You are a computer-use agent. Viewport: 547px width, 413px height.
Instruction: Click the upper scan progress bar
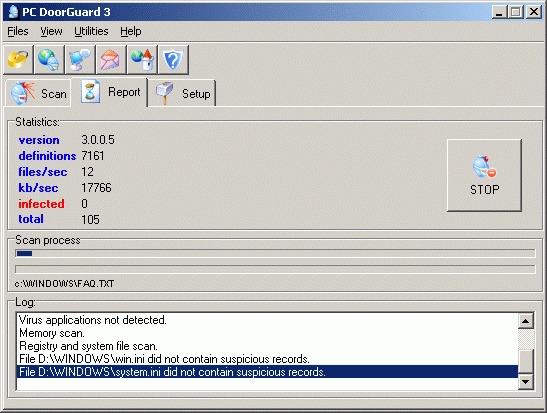tap(275, 253)
